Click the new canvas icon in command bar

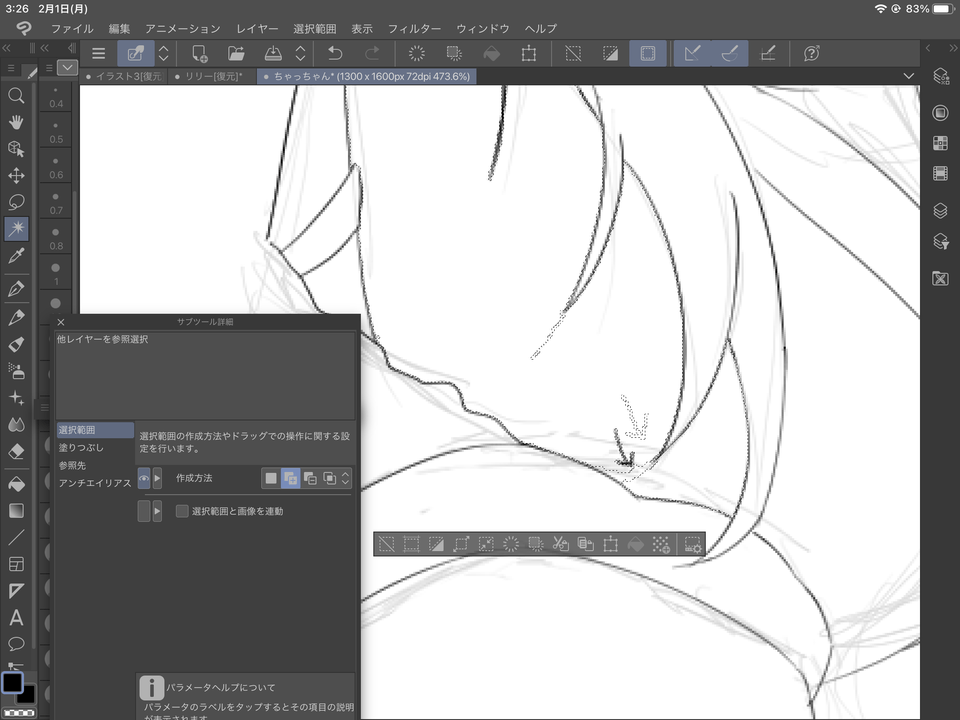pyautogui.click(x=200, y=54)
